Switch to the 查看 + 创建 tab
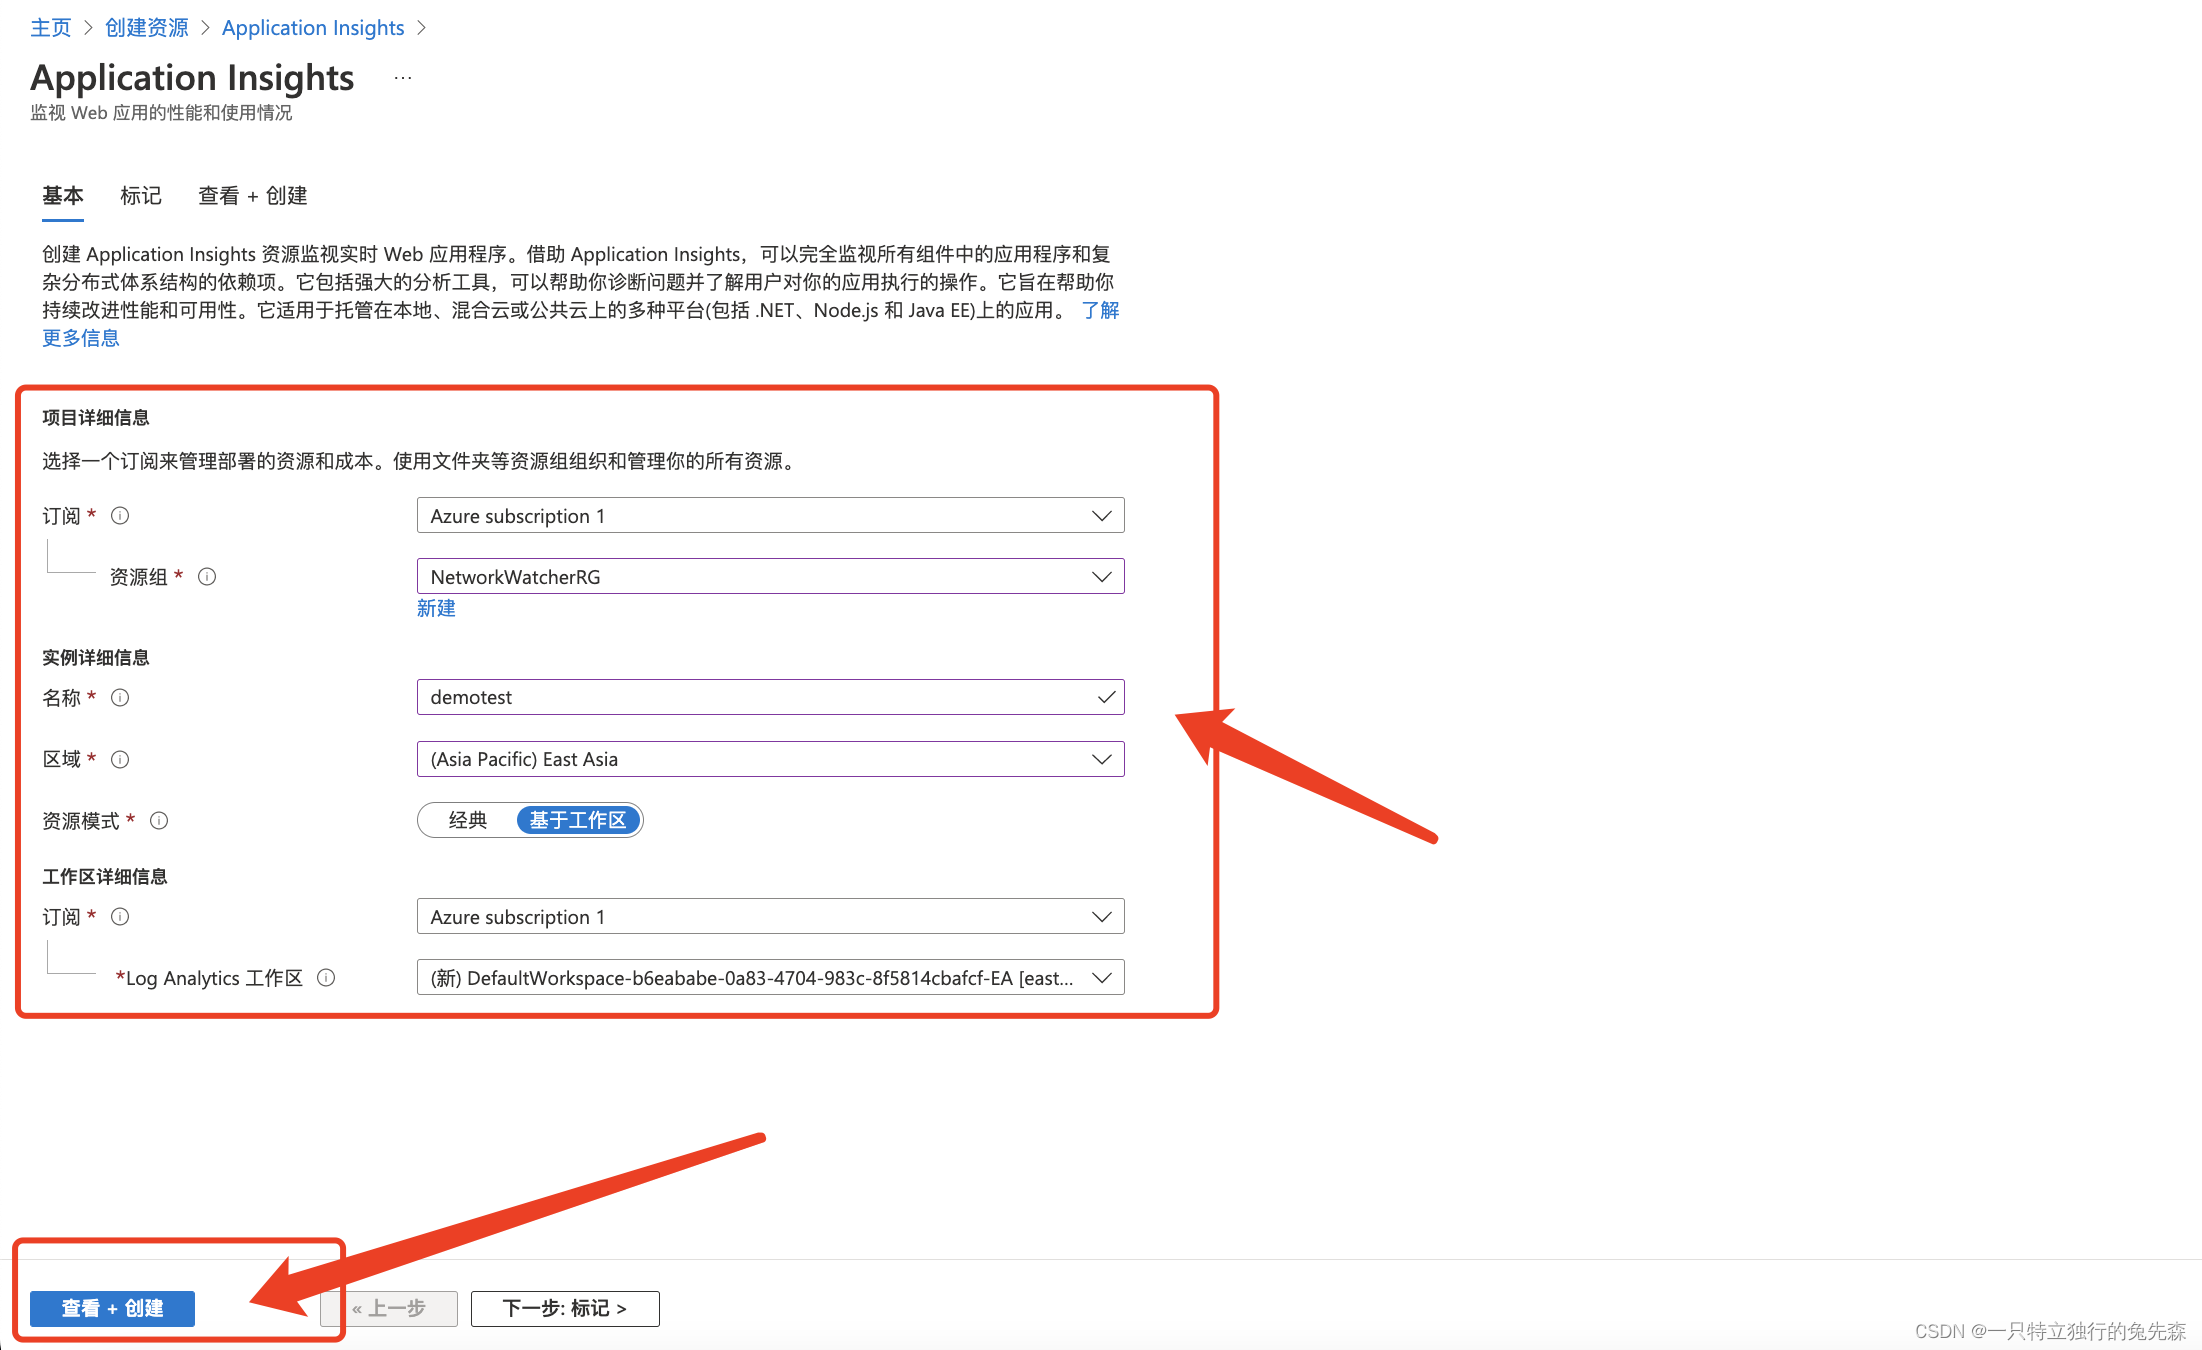 pos(252,196)
